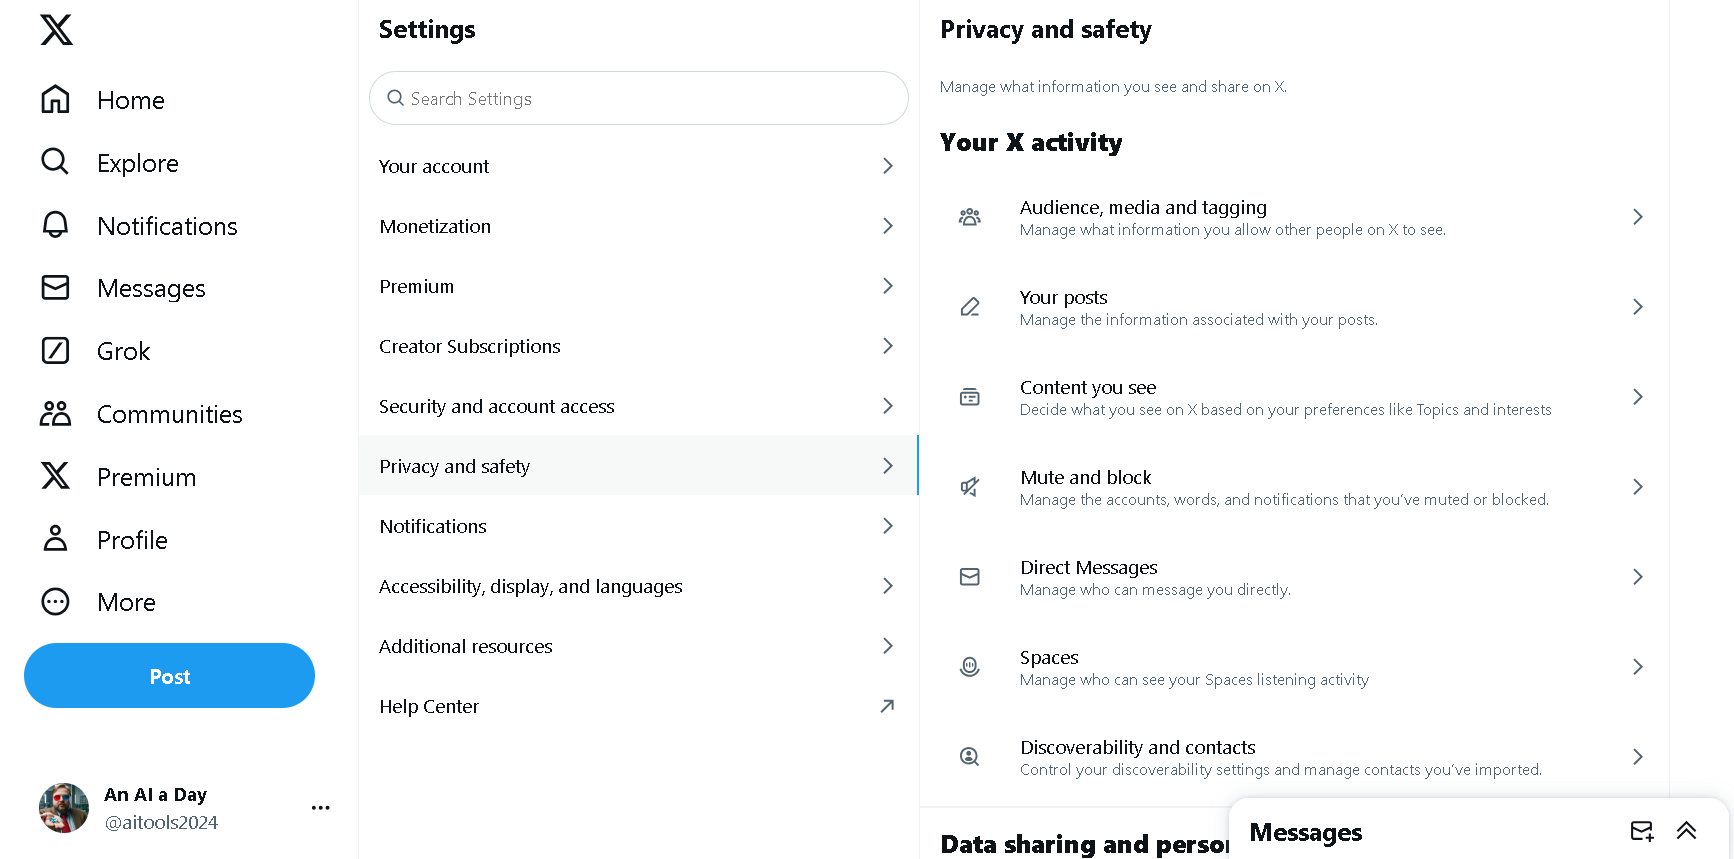Viewport: 1734px width, 859px height.
Task: Expand Audience, media and tagging chevron
Action: click(x=1637, y=217)
